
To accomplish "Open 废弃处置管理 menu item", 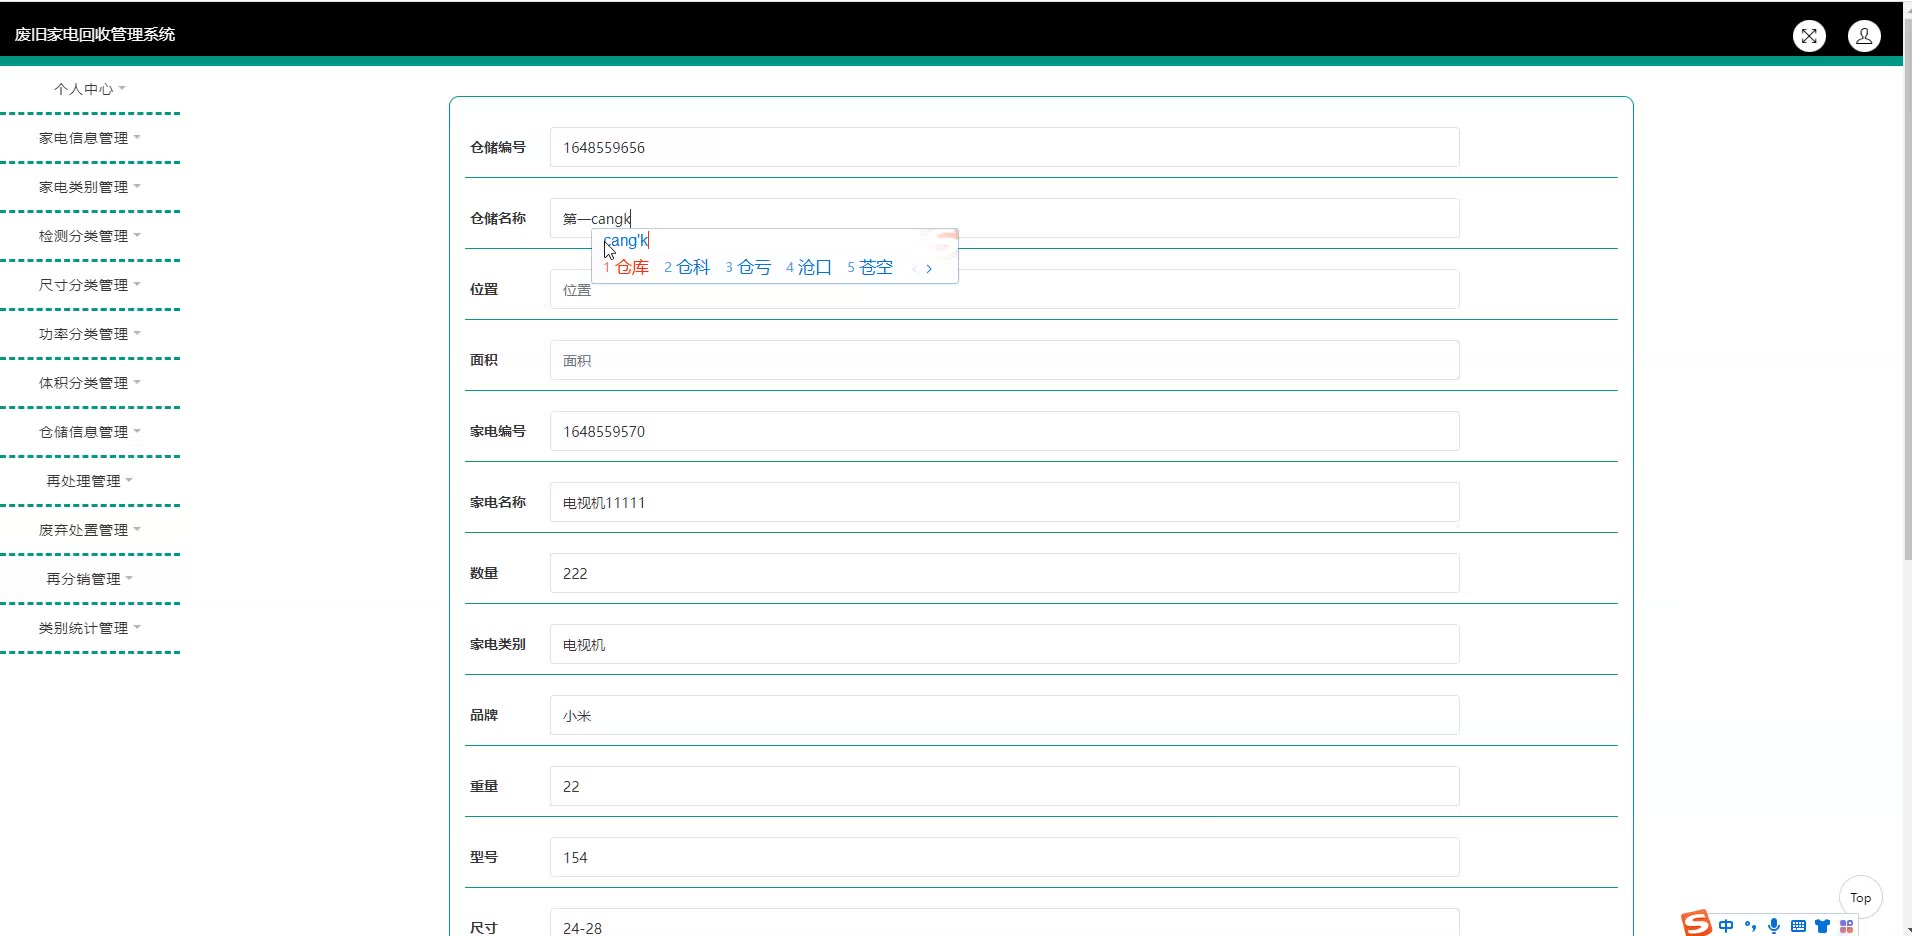I will pos(90,530).
